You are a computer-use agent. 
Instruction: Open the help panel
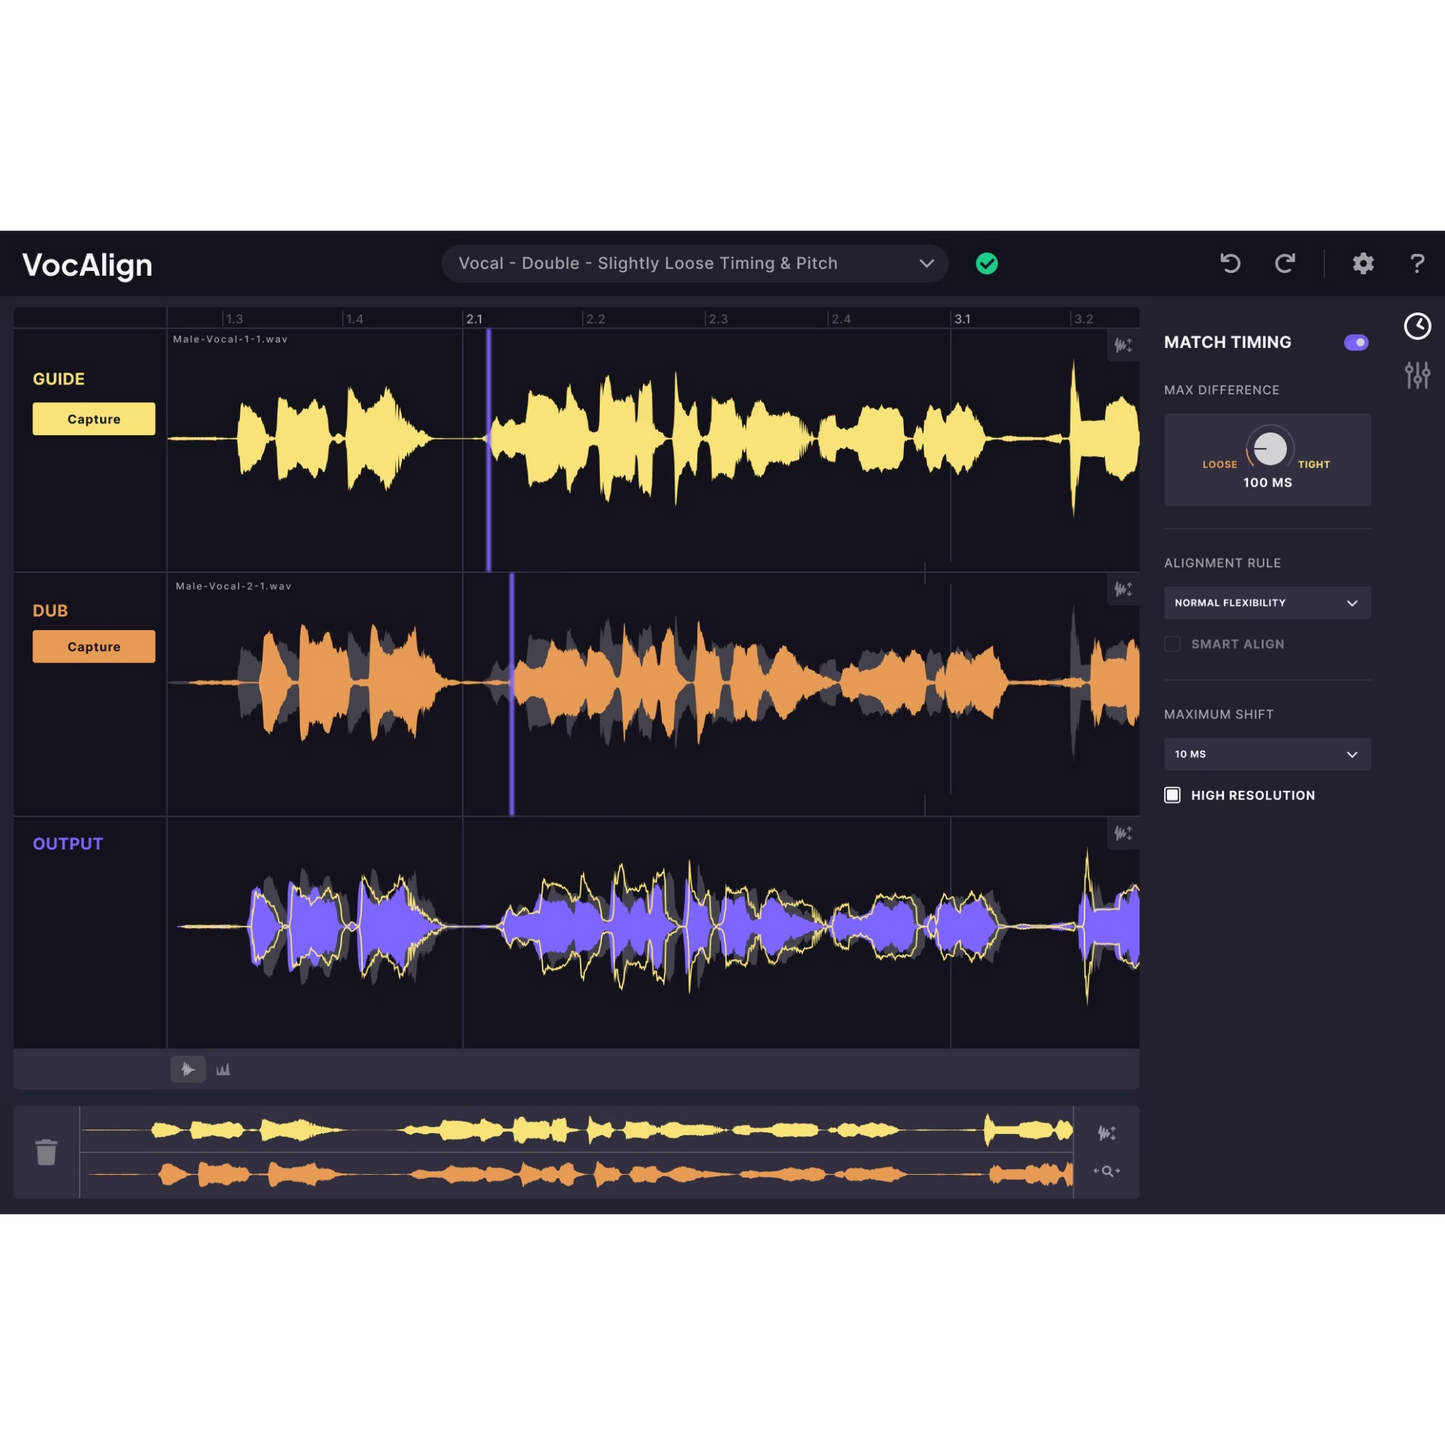(1417, 263)
